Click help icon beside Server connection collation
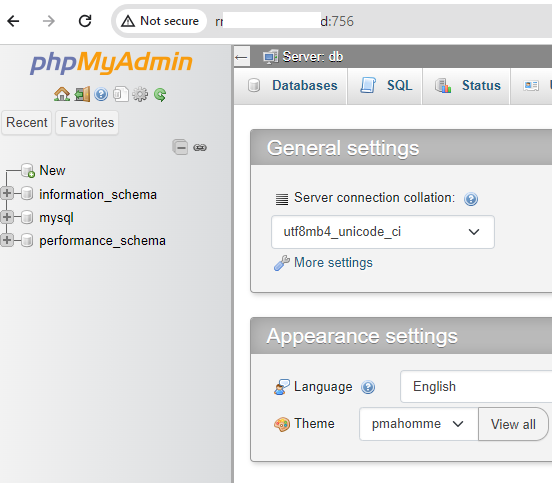The width and height of the screenshot is (552, 483). pyautogui.click(x=471, y=199)
